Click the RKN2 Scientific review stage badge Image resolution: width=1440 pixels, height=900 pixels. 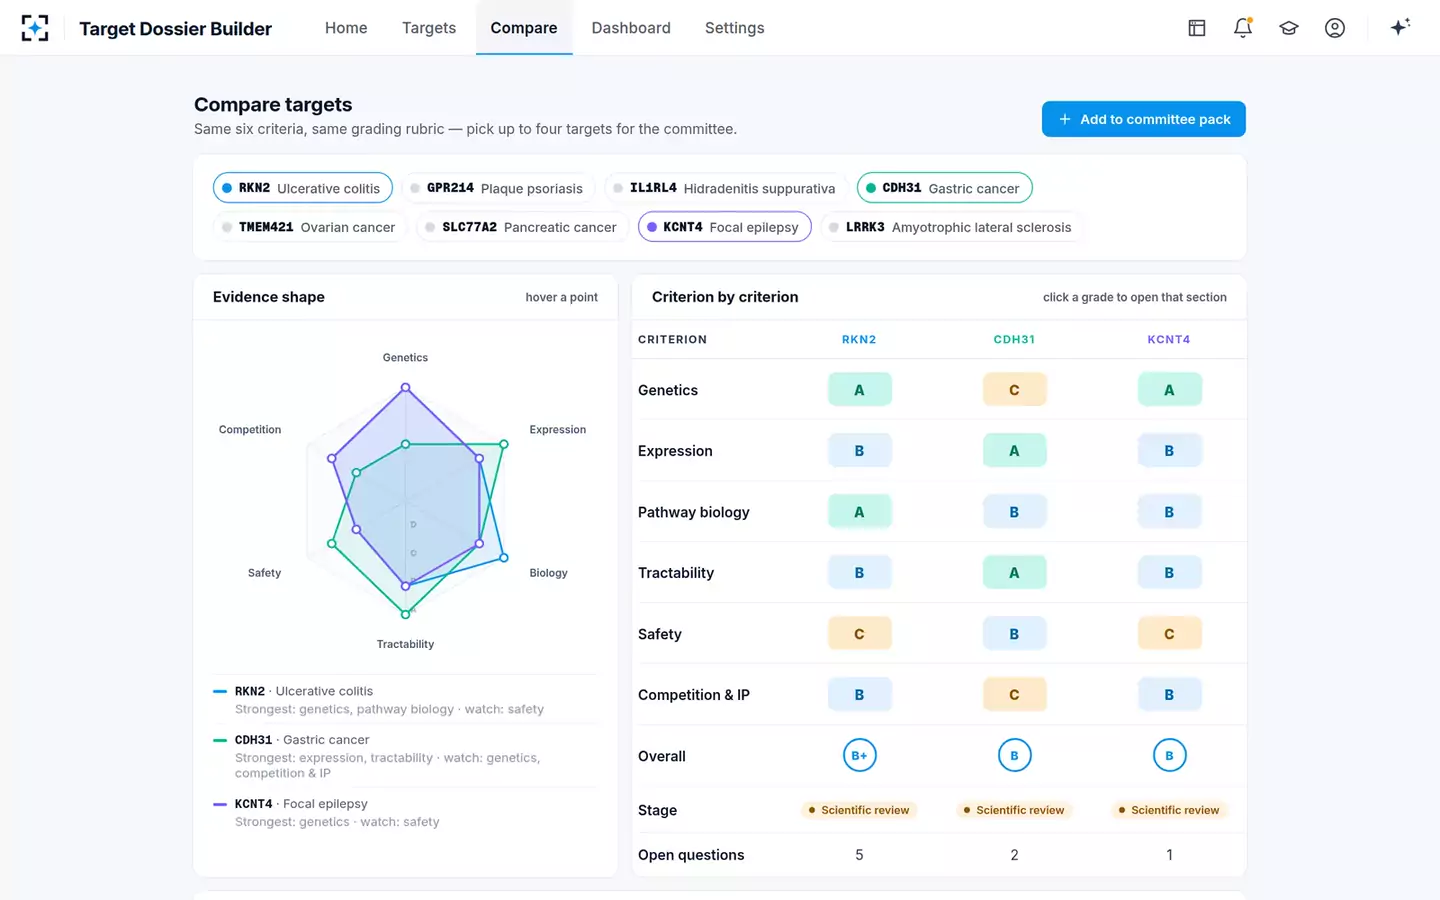859,810
